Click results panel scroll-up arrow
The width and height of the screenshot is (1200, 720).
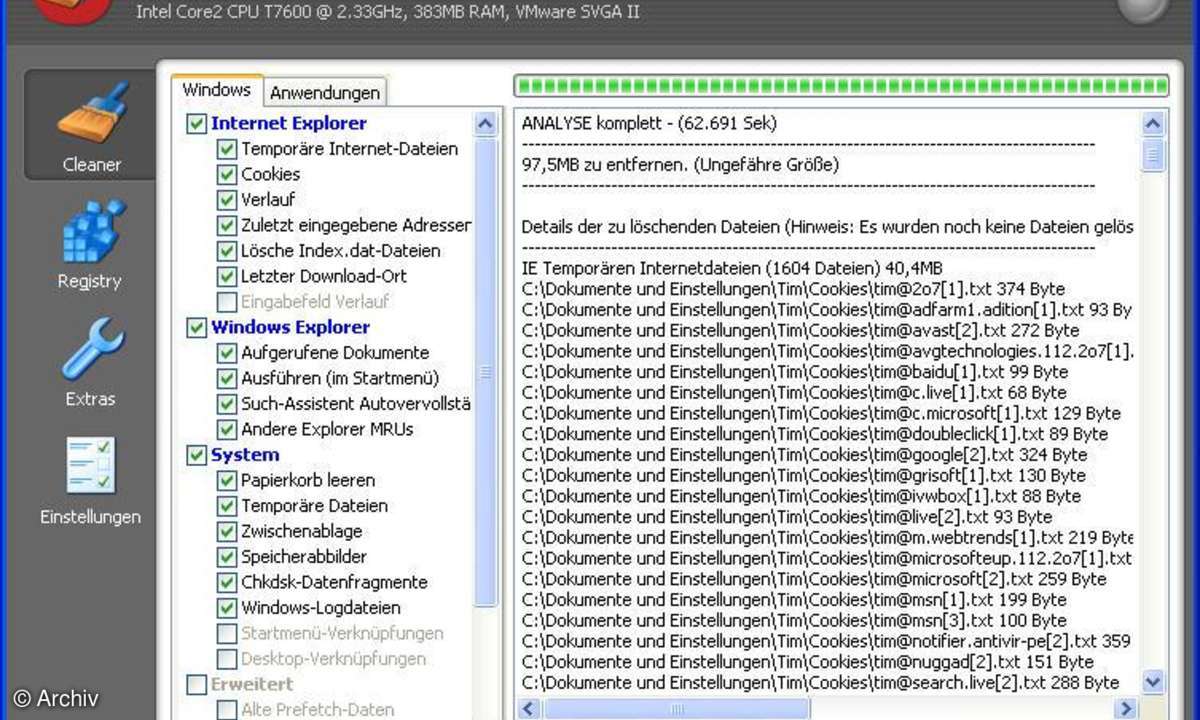pyautogui.click(x=1153, y=124)
